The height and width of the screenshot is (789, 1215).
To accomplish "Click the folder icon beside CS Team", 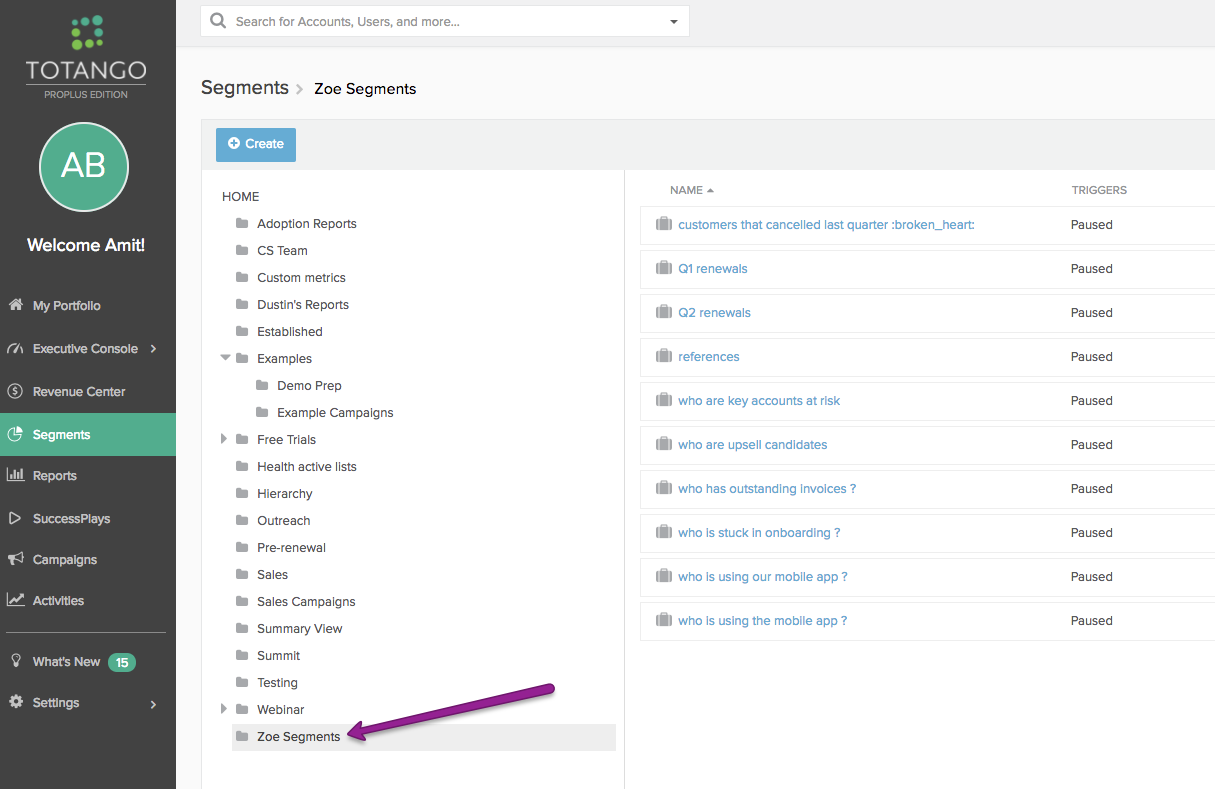I will [241, 250].
